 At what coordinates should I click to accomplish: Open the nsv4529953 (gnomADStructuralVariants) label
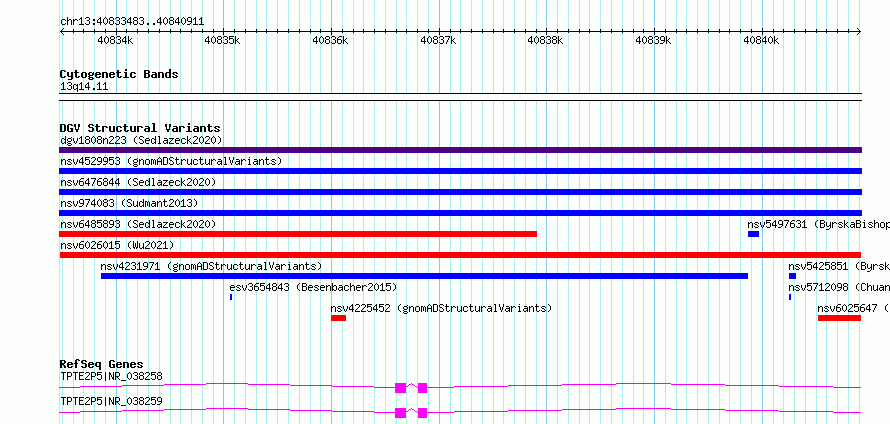click(171, 161)
